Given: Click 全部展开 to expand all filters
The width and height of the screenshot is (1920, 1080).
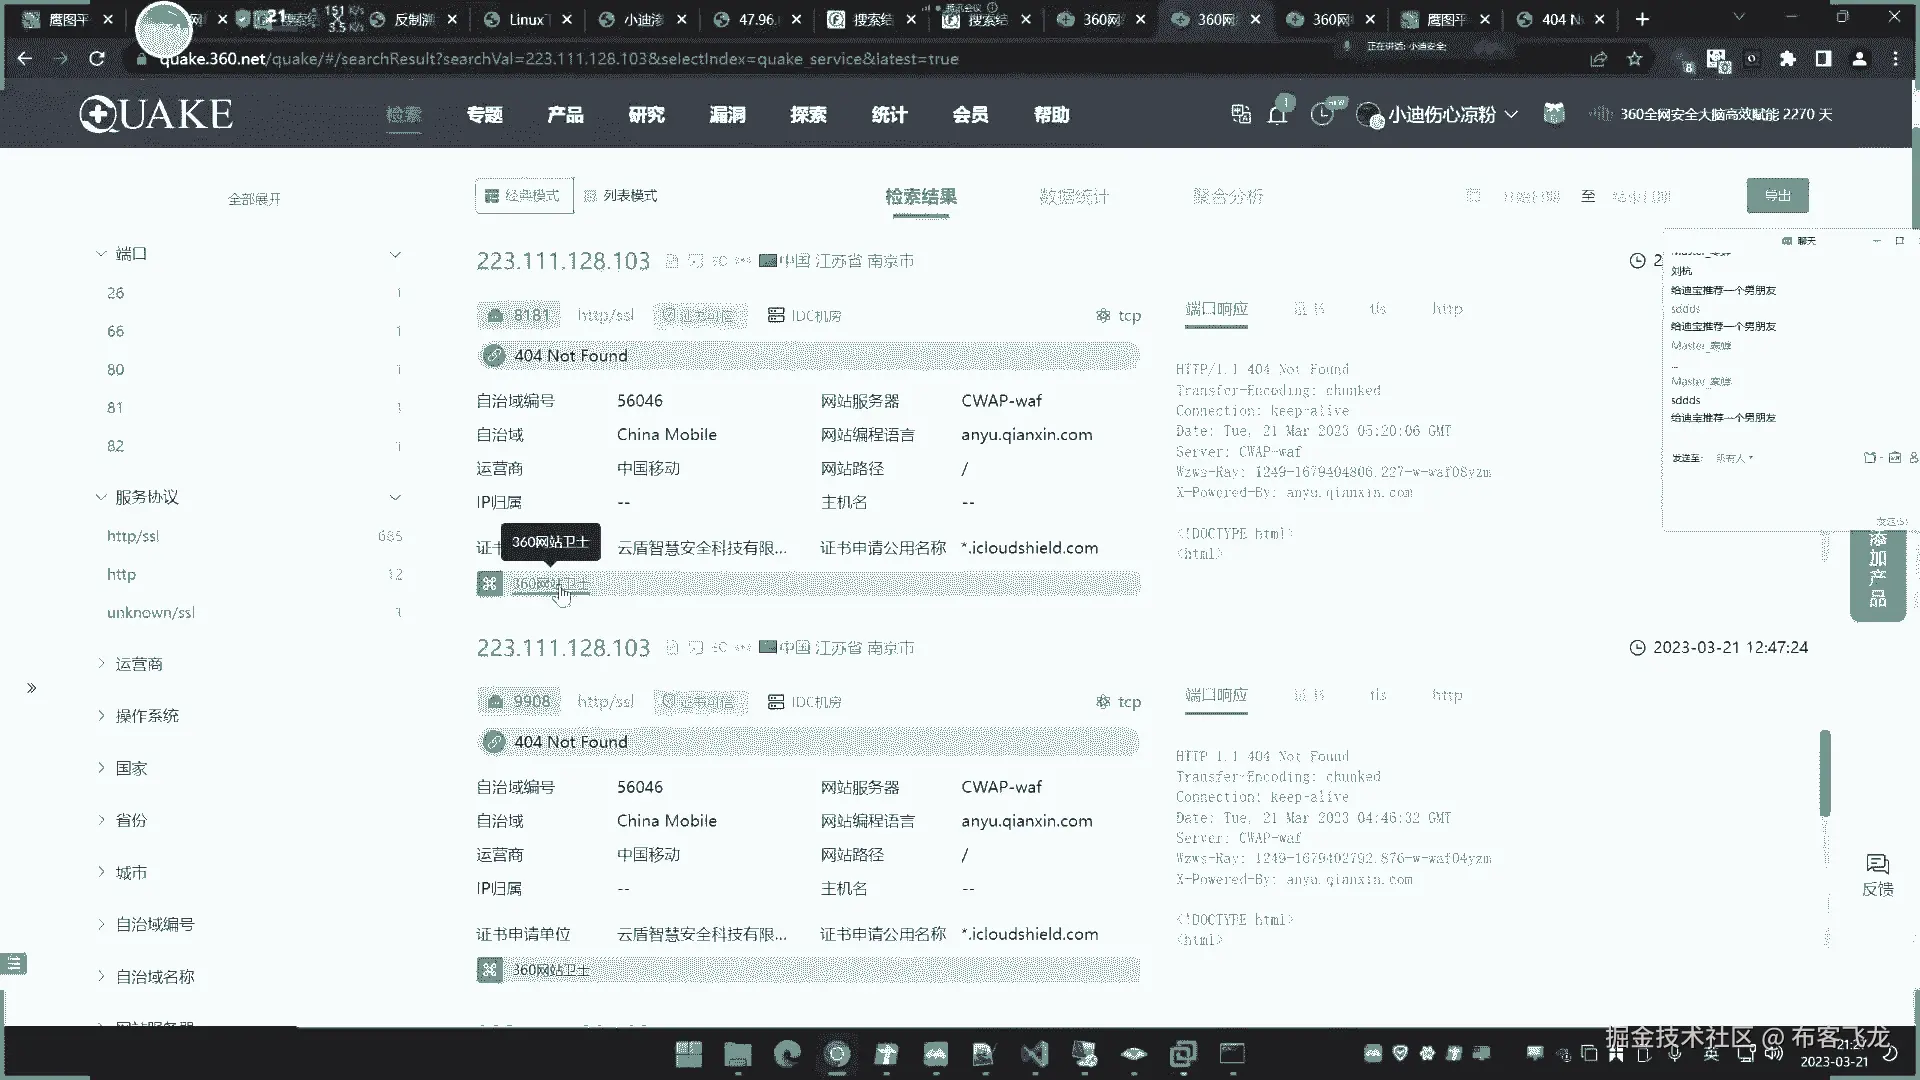Looking at the screenshot, I should click(254, 199).
